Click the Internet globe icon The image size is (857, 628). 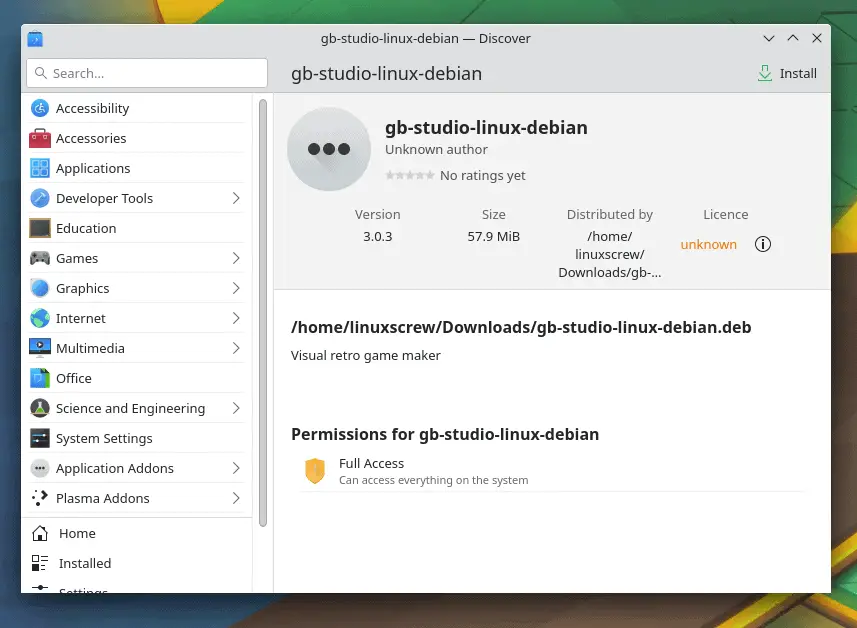coord(40,318)
